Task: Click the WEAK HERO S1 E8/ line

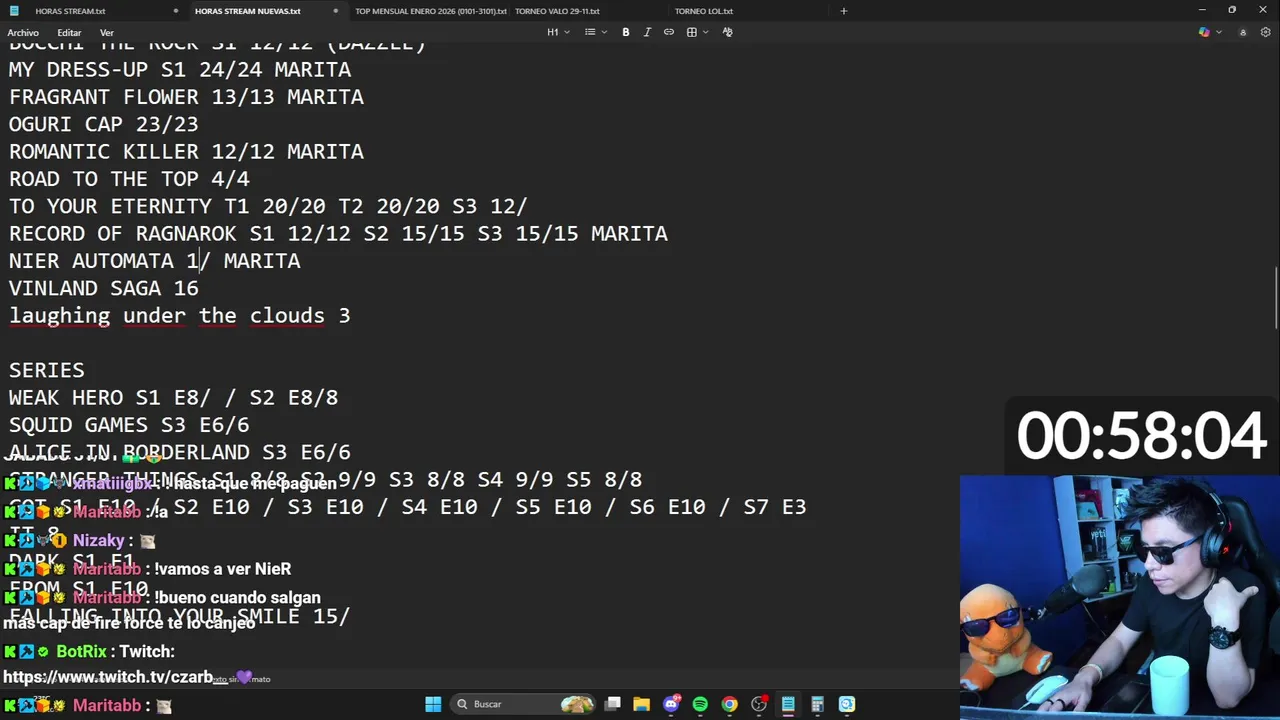Action: (174, 397)
